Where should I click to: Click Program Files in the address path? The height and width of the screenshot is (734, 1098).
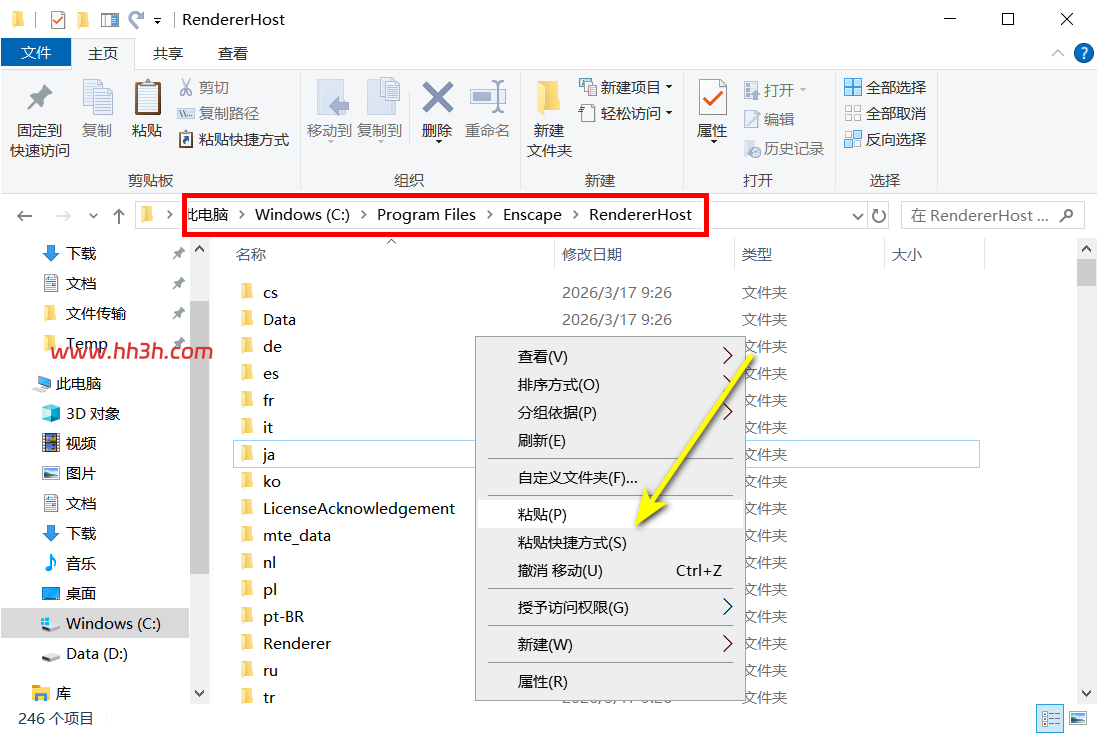426,215
